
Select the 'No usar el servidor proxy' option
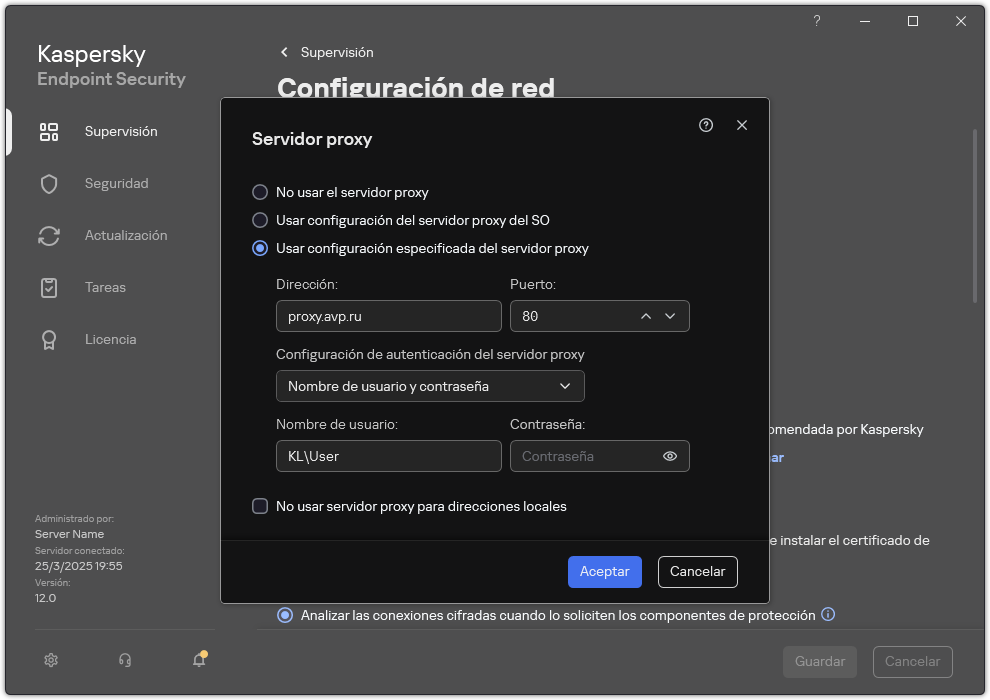point(260,192)
